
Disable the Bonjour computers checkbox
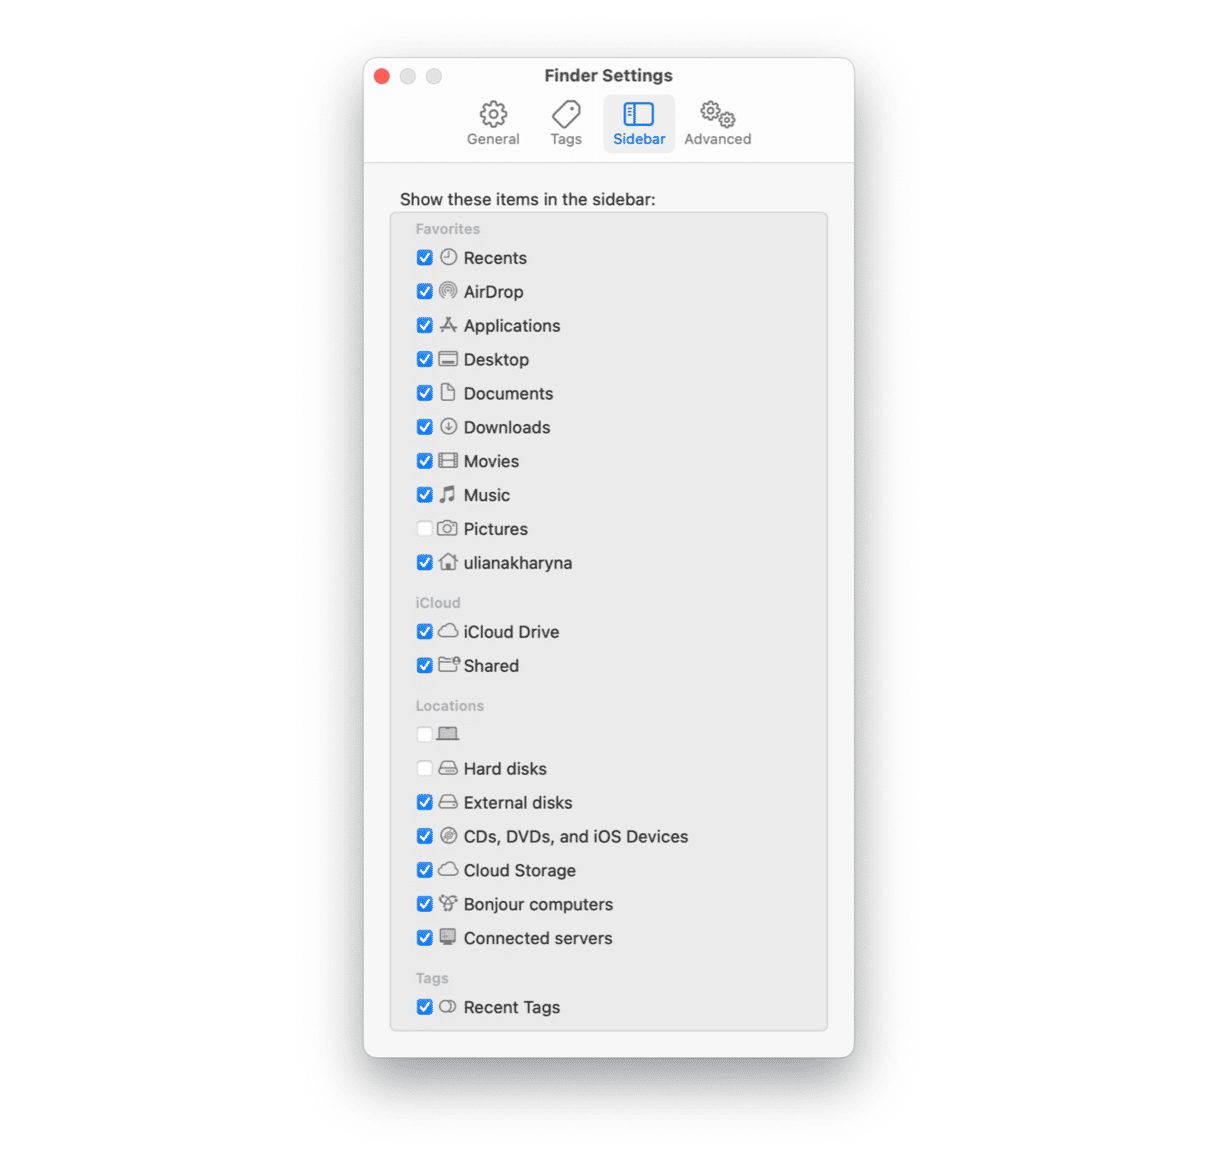pos(425,904)
